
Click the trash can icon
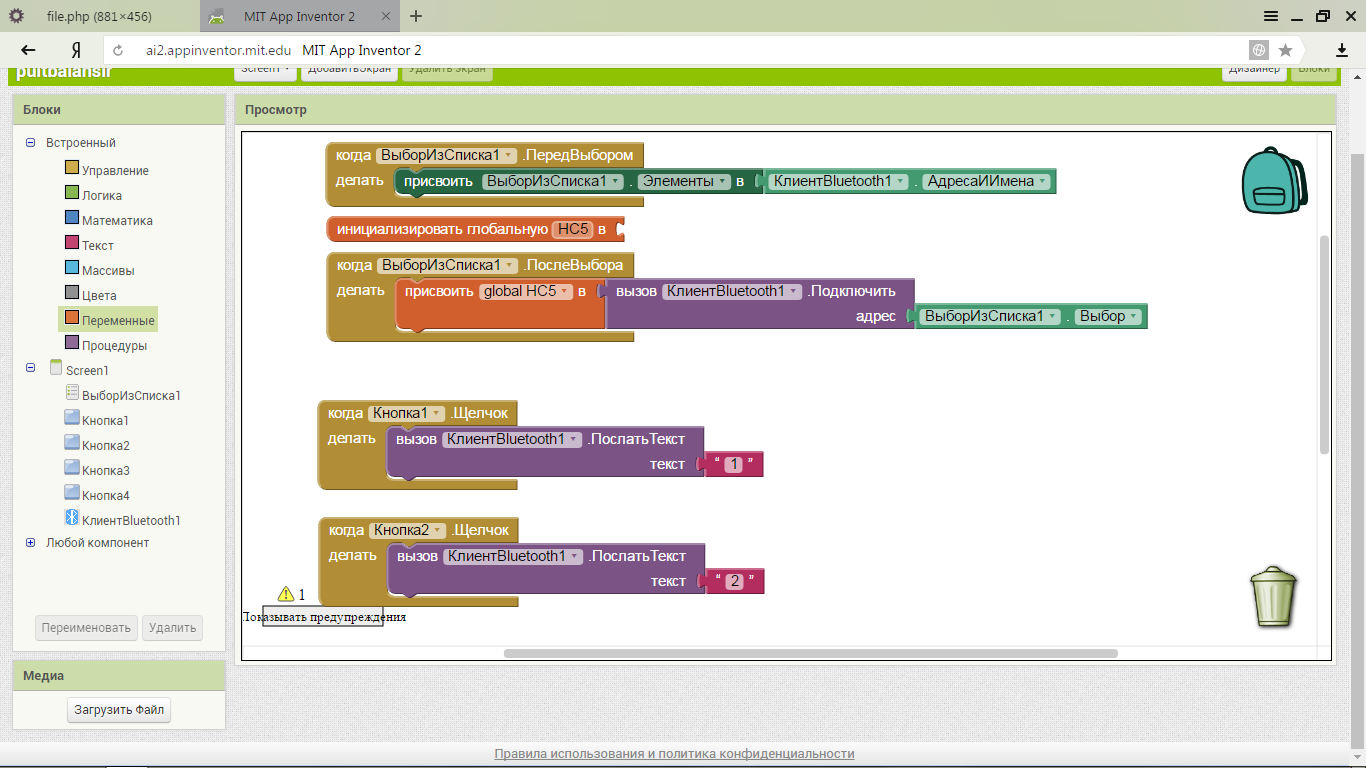coord(1273,597)
